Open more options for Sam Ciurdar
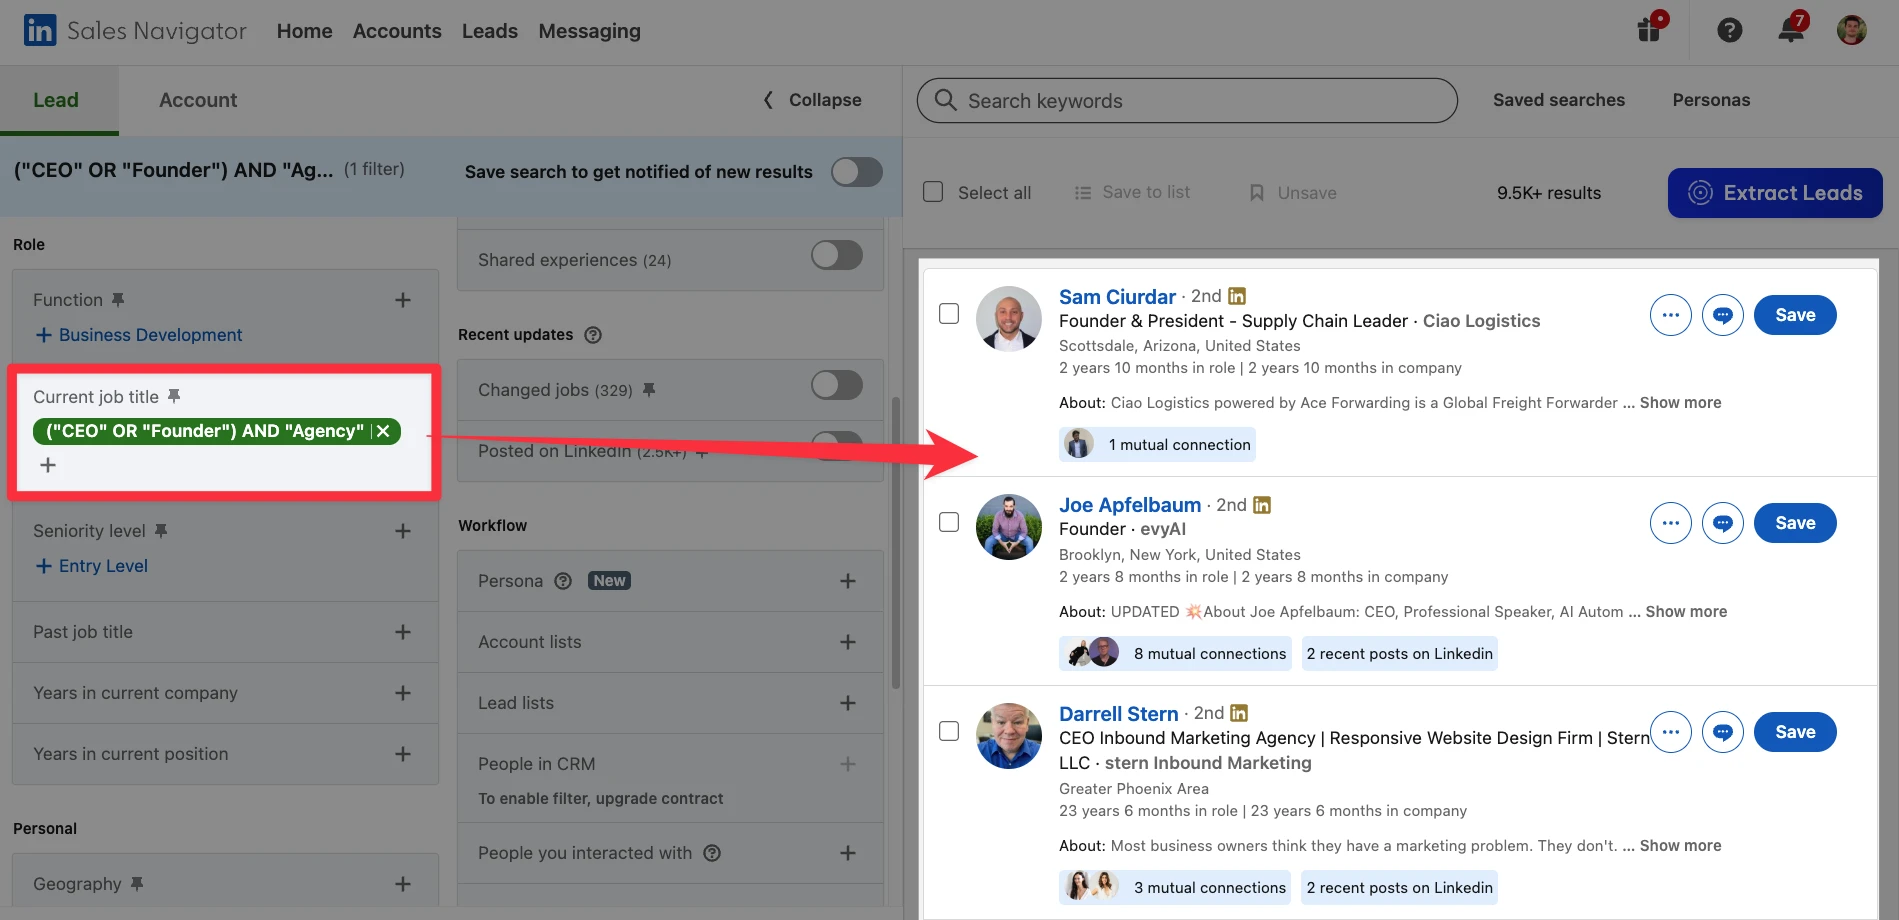The height and width of the screenshot is (920, 1899). pyautogui.click(x=1671, y=315)
